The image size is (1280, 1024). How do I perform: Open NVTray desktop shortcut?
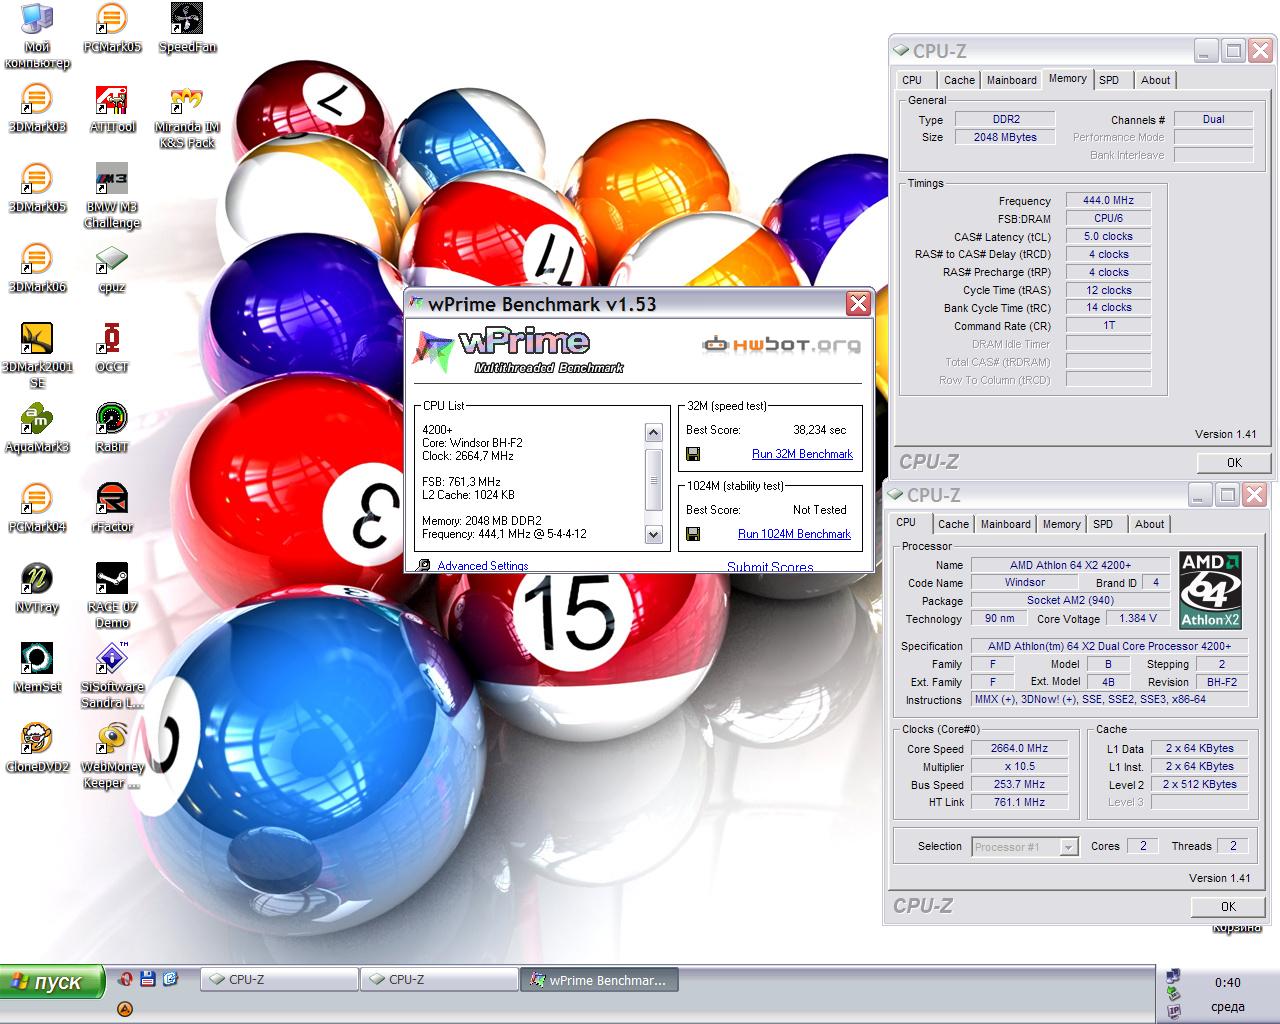[36, 588]
